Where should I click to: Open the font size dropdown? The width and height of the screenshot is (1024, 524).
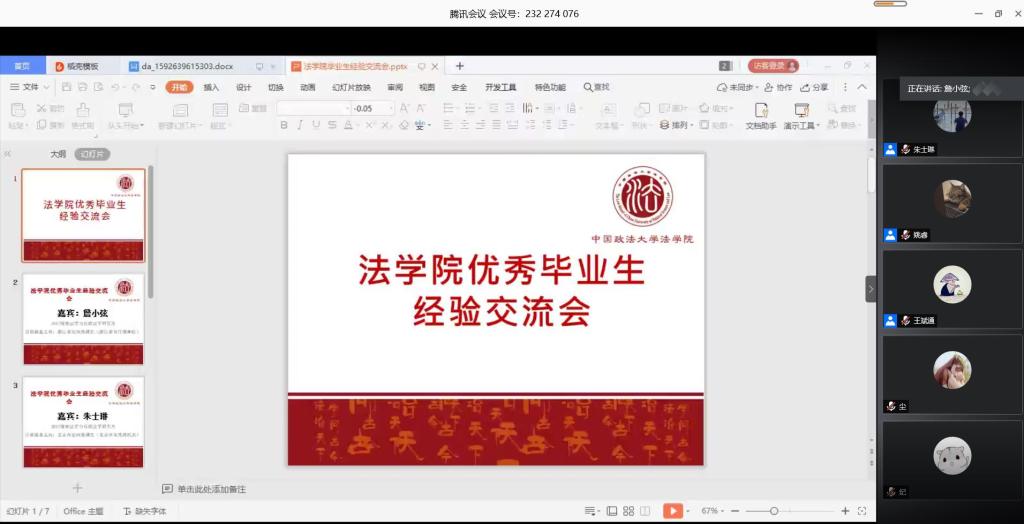(390, 108)
